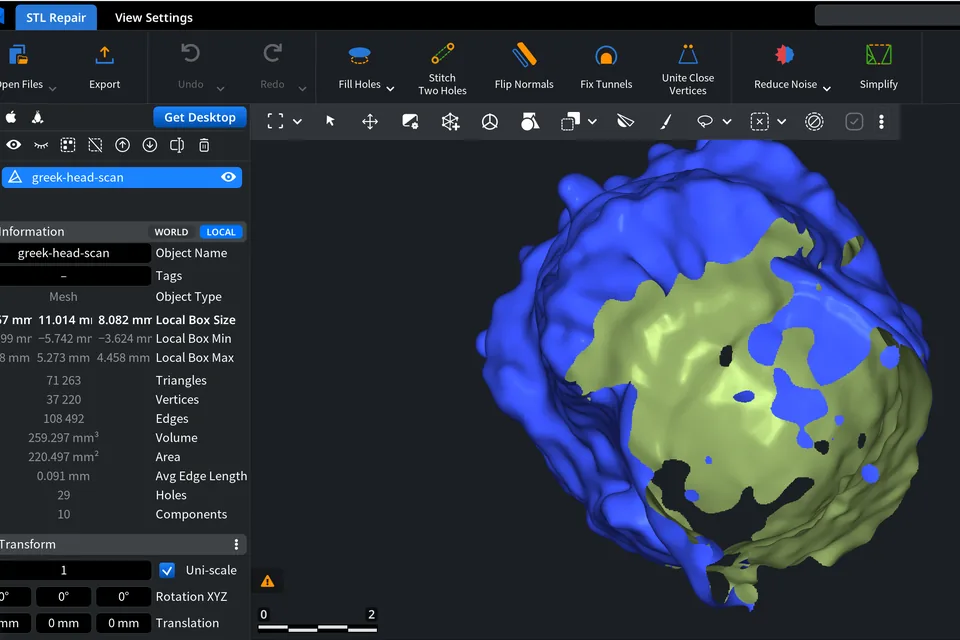This screenshot has width=960, height=640.
Task: Click the three-spoke circle icon
Action: [x=490, y=121]
